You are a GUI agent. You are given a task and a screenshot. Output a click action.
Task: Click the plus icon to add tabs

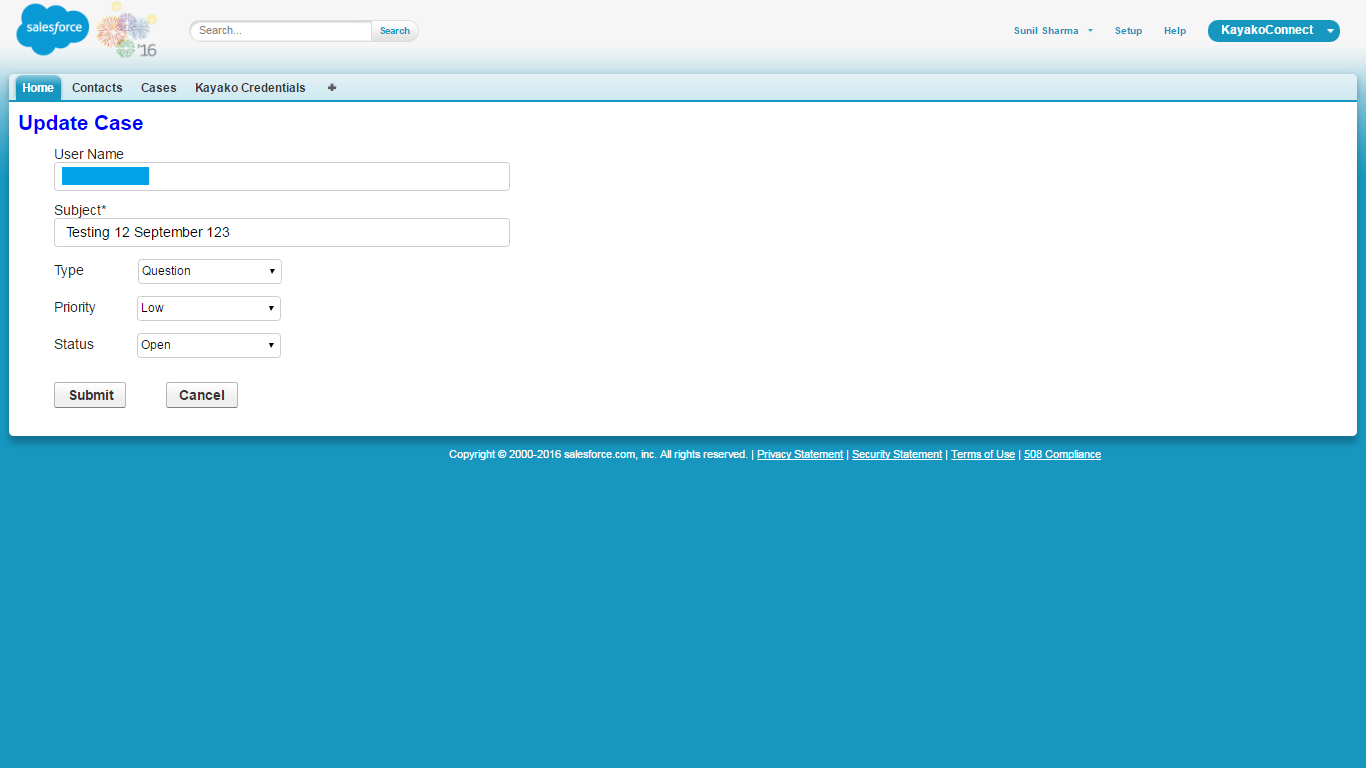click(x=332, y=88)
